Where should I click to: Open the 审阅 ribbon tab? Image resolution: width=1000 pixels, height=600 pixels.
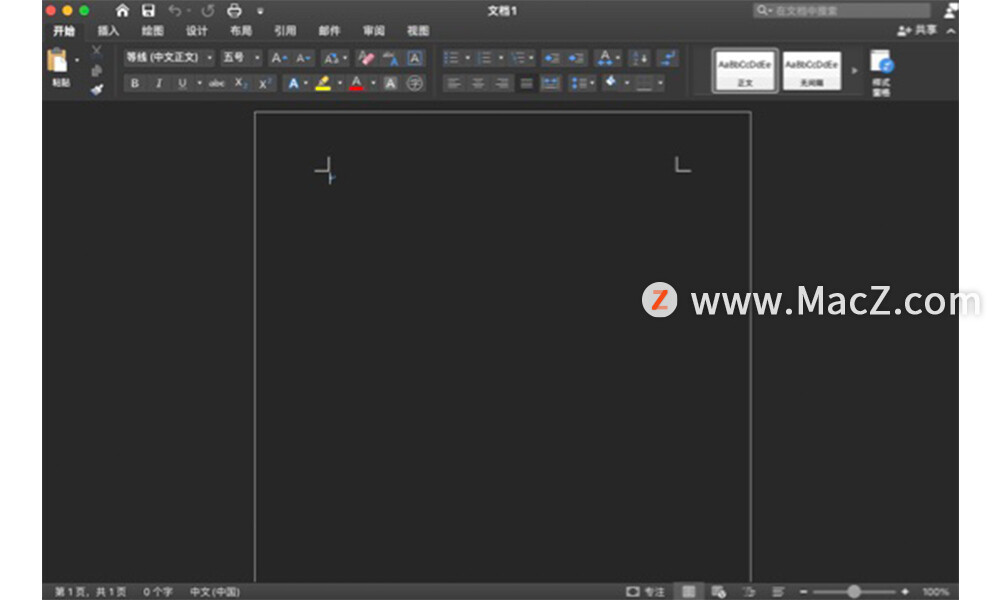click(374, 31)
